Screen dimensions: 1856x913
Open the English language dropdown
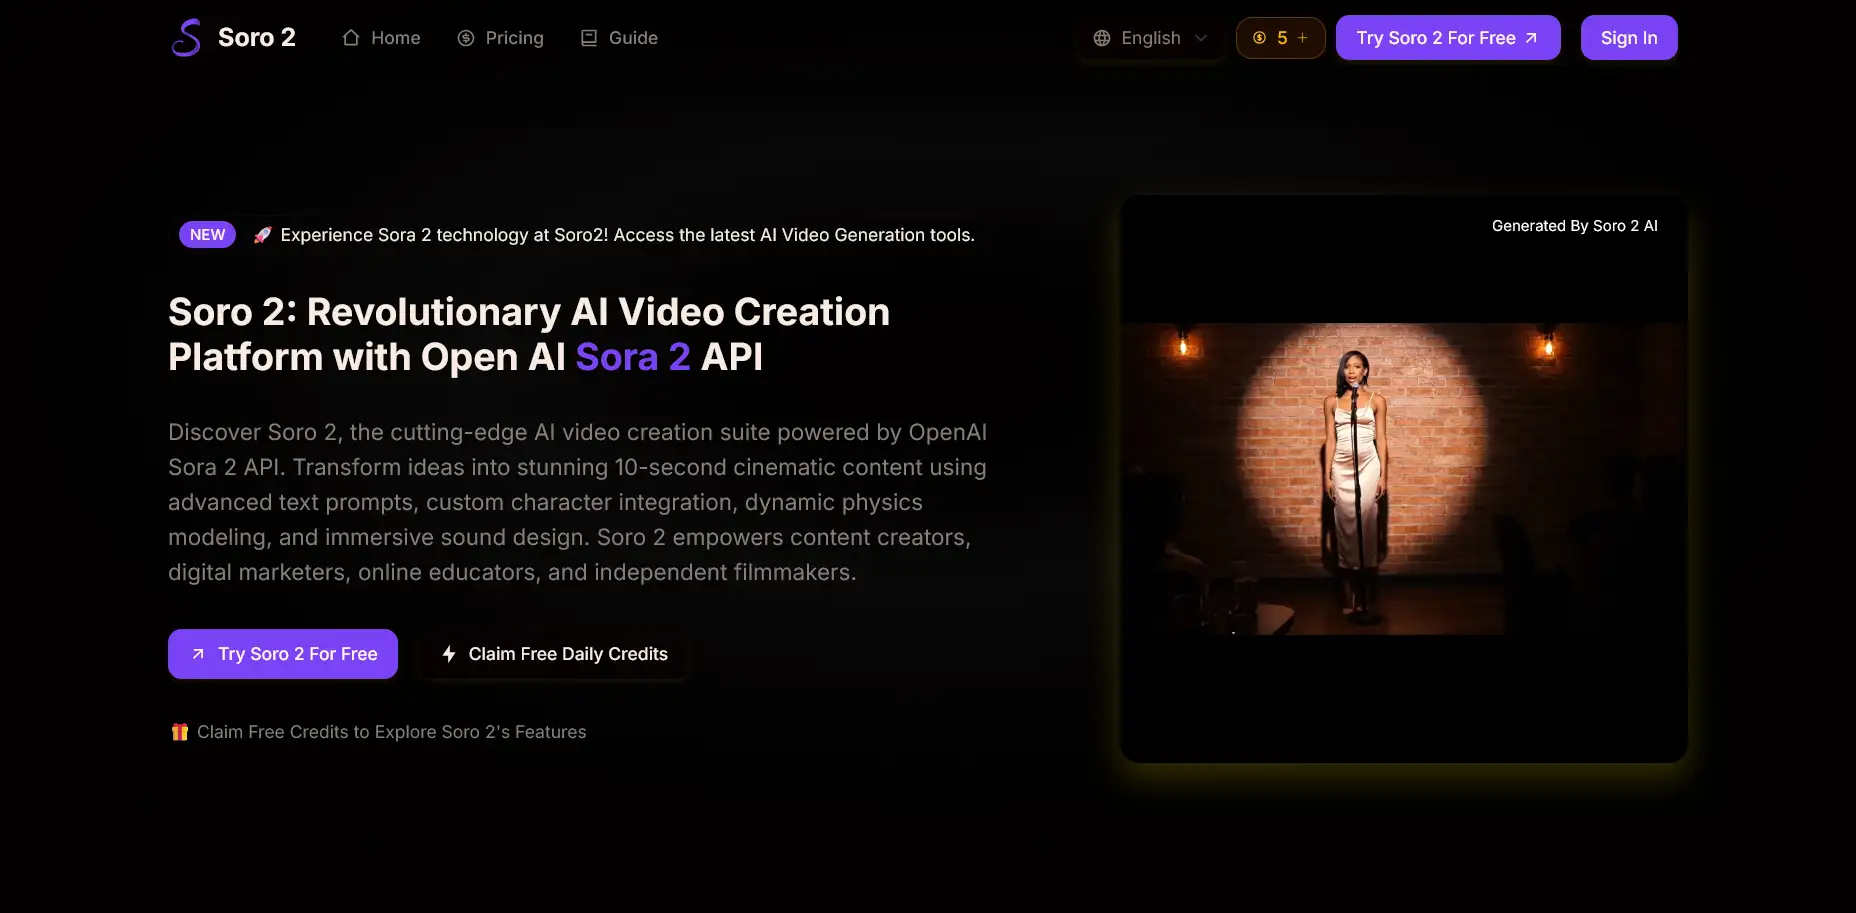pyautogui.click(x=1151, y=38)
